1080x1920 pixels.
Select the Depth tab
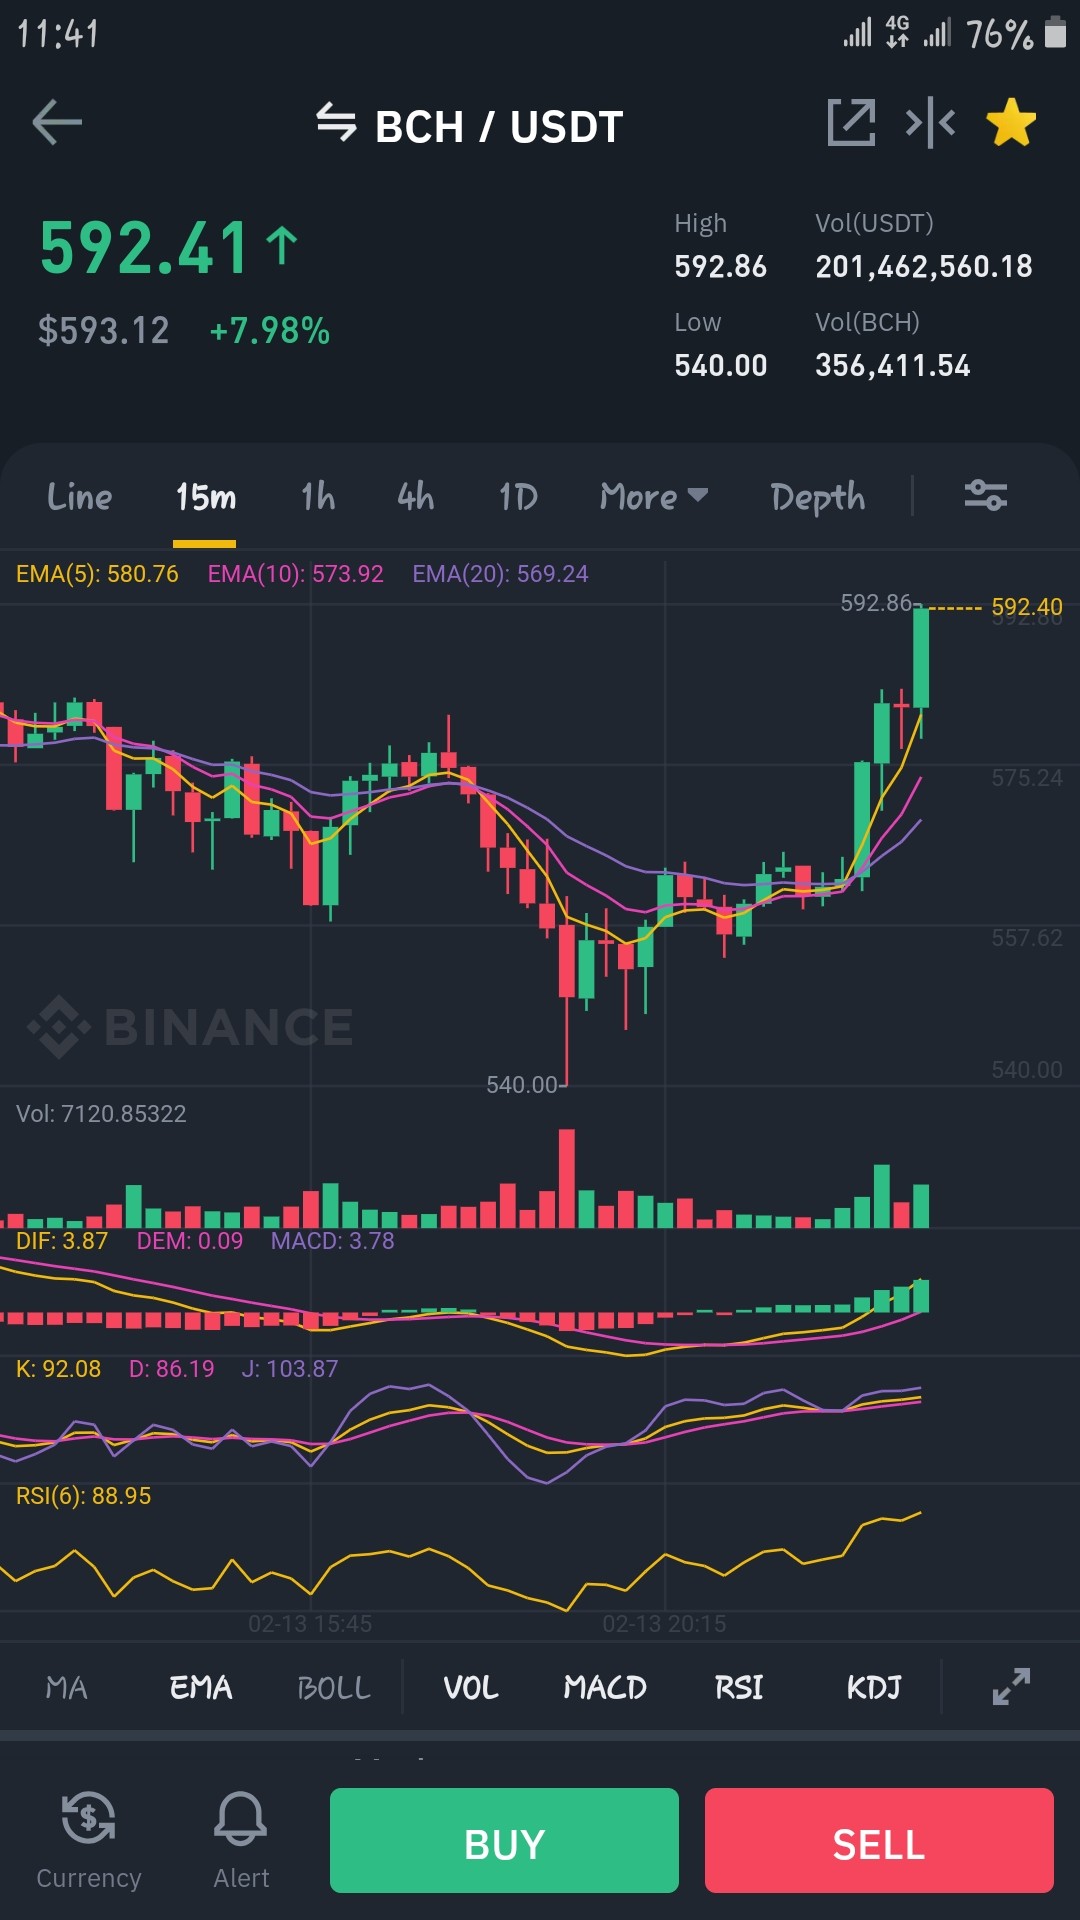(818, 497)
